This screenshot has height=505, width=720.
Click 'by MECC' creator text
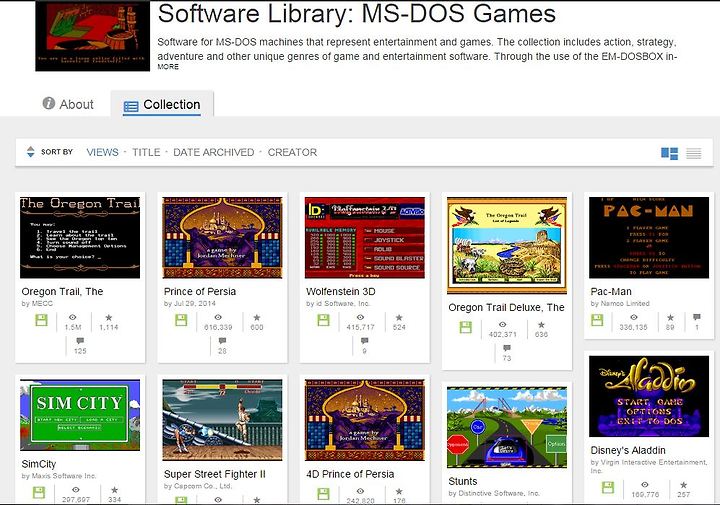[37, 303]
